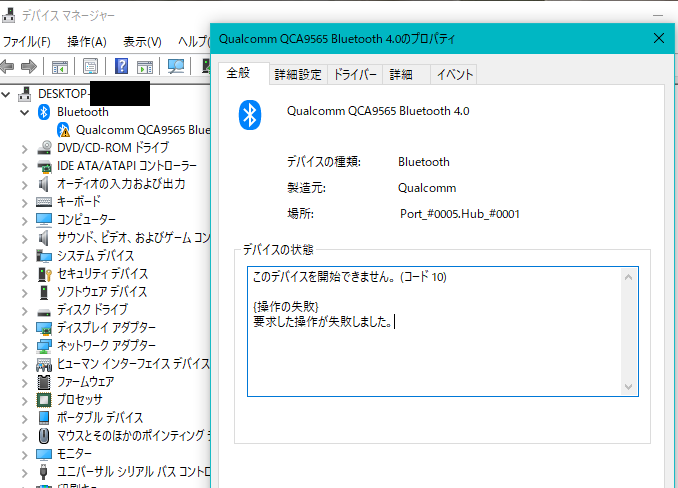Expand the モニター node
Screen dimensions: 678x488
click(25, 455)
